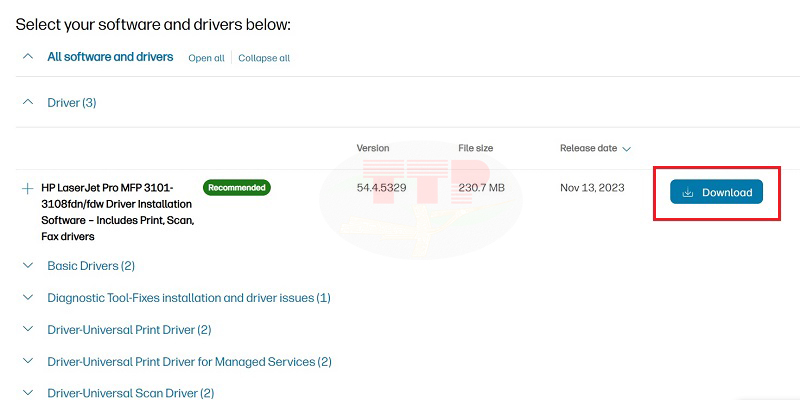
Task: Click the Release date column header
Action: point(588,148)
